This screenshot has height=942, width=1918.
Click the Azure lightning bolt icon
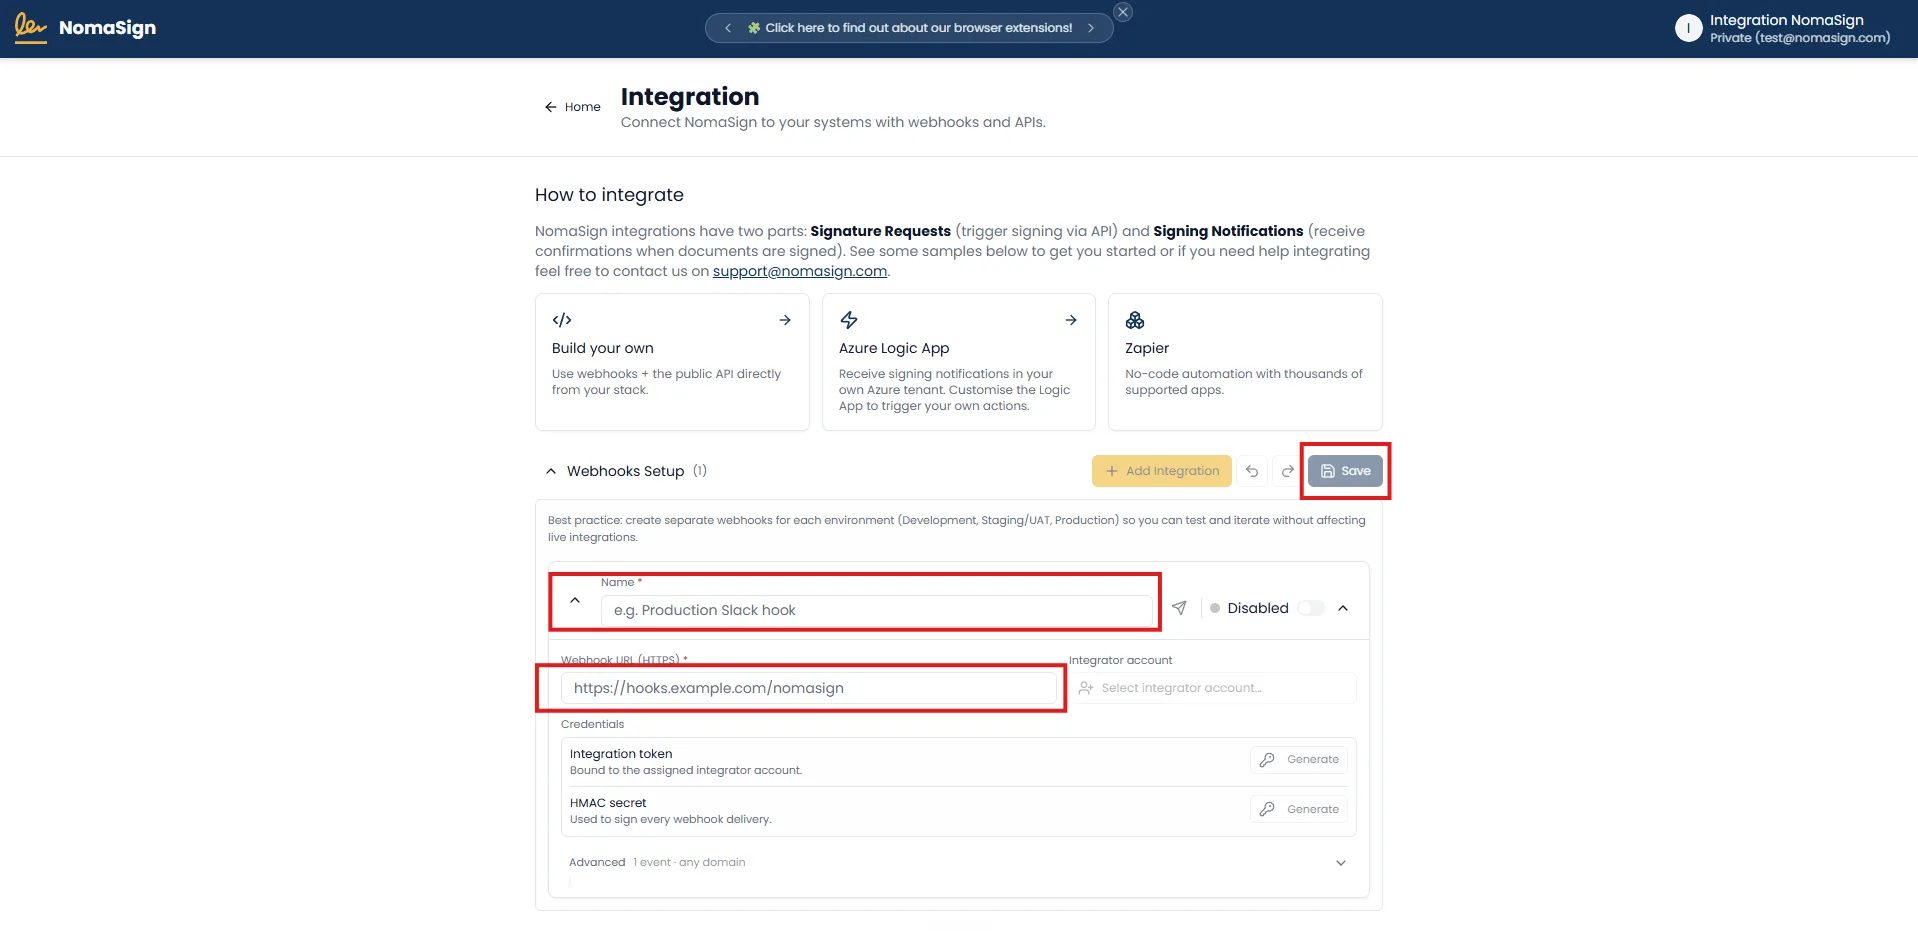[x=849, y=320]
